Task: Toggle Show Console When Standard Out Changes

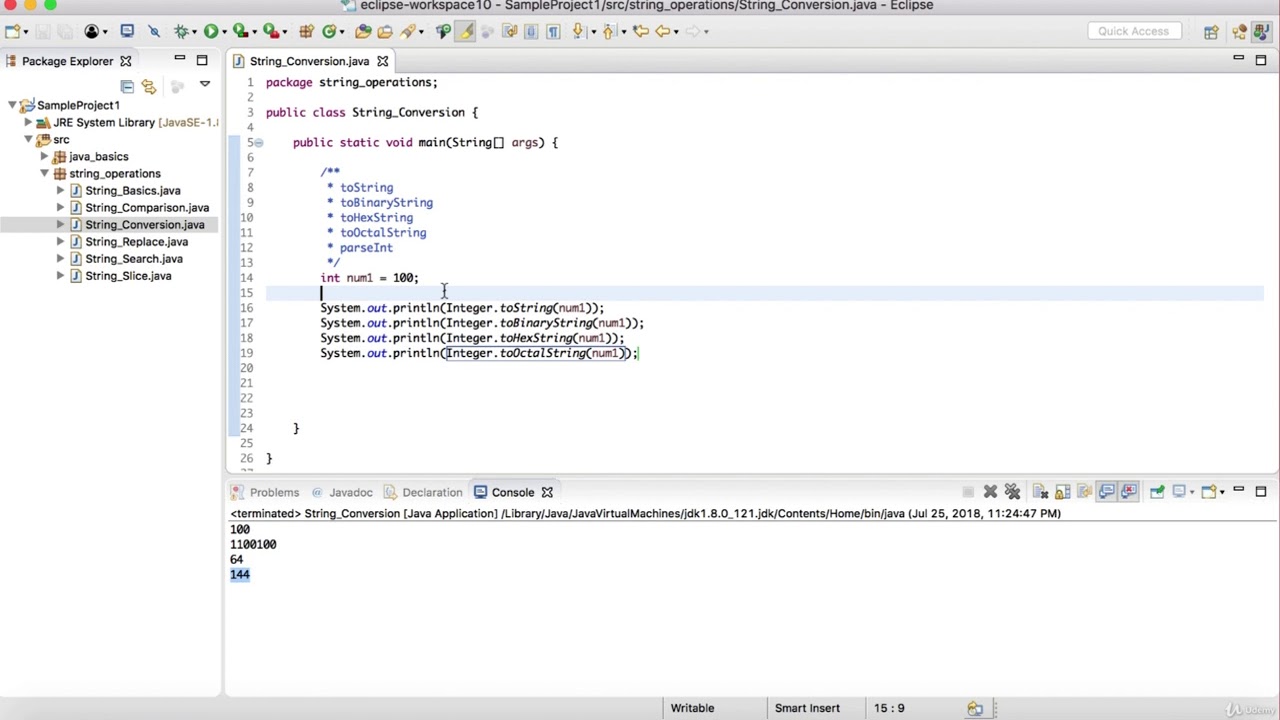Action: (x=1106, y=492)
